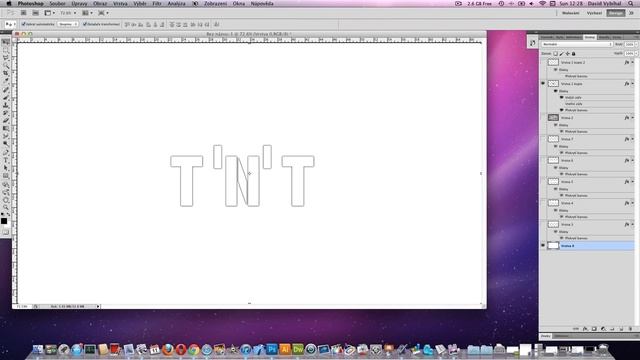Select the Pen tool
Image resolution: width=640 pixels, height=360 pixels.
click(6, 152)
